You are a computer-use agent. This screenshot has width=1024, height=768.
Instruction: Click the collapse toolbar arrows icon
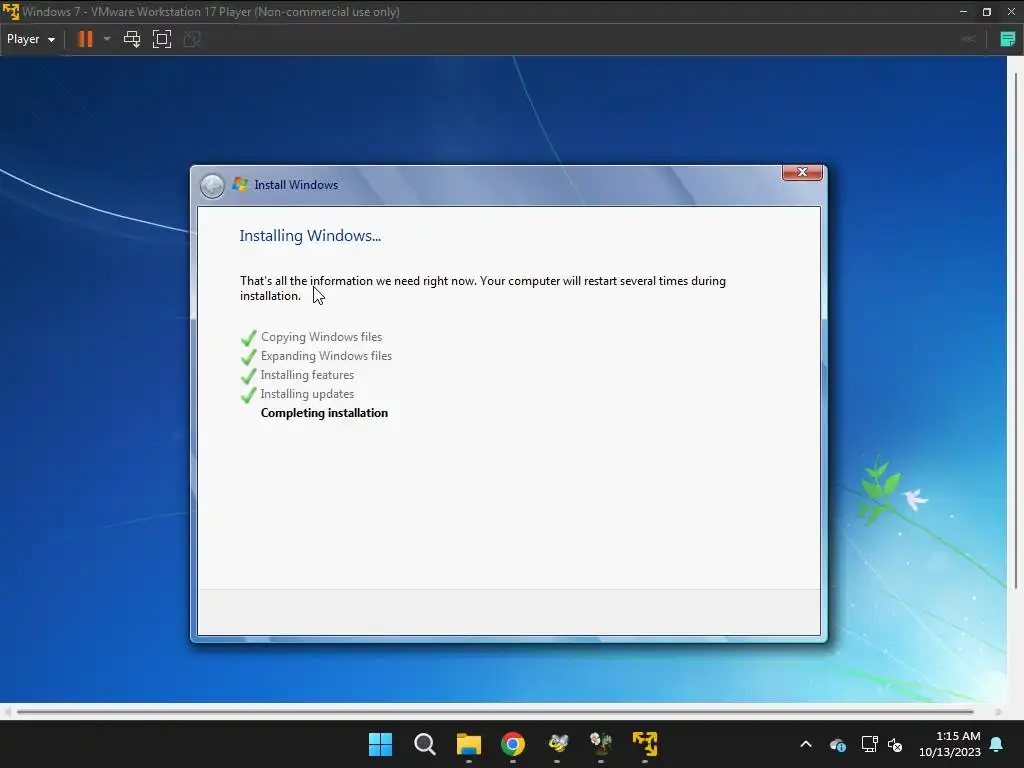[969, 39]
